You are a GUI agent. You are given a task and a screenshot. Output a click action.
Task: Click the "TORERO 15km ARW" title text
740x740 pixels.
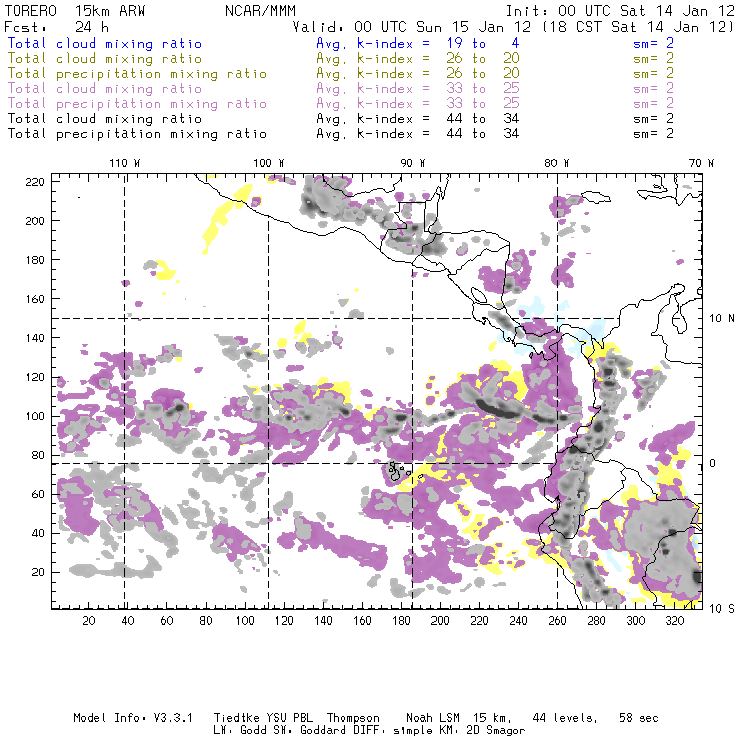tap(75, 10)
